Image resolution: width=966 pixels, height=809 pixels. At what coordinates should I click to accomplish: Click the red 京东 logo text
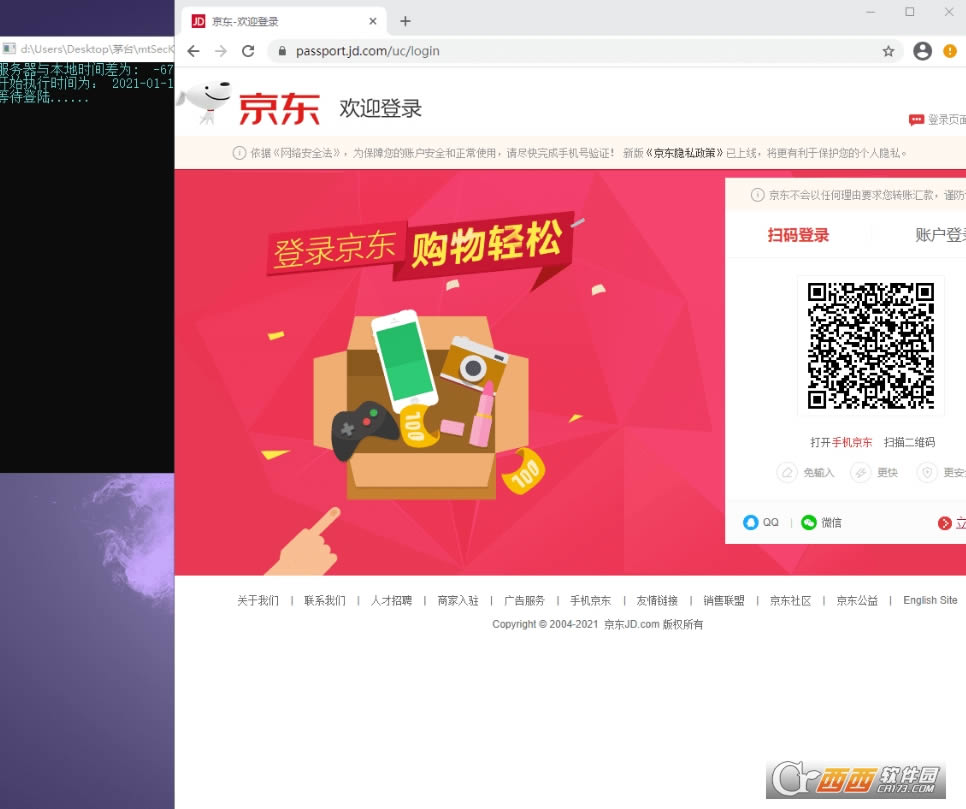(x=278, y=109)
